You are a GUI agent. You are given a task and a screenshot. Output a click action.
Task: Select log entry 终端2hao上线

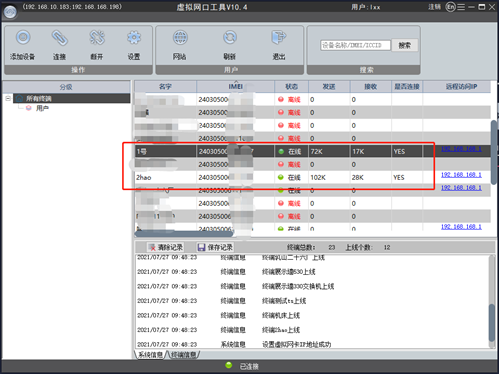(x=281, y=330)
